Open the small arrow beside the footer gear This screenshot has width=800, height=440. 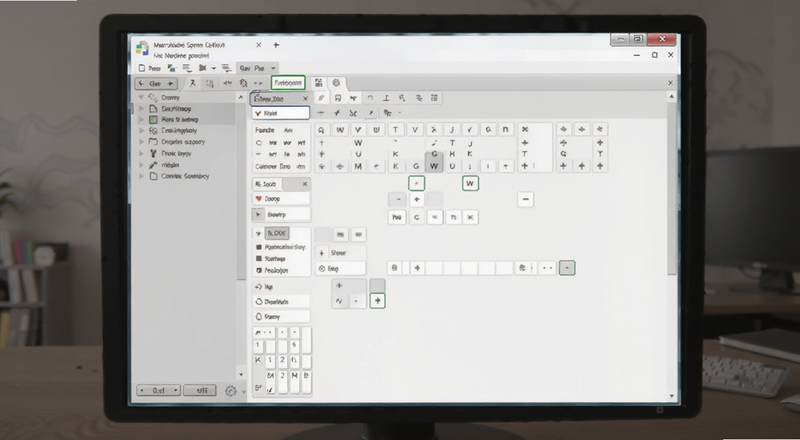pos(243,392)
